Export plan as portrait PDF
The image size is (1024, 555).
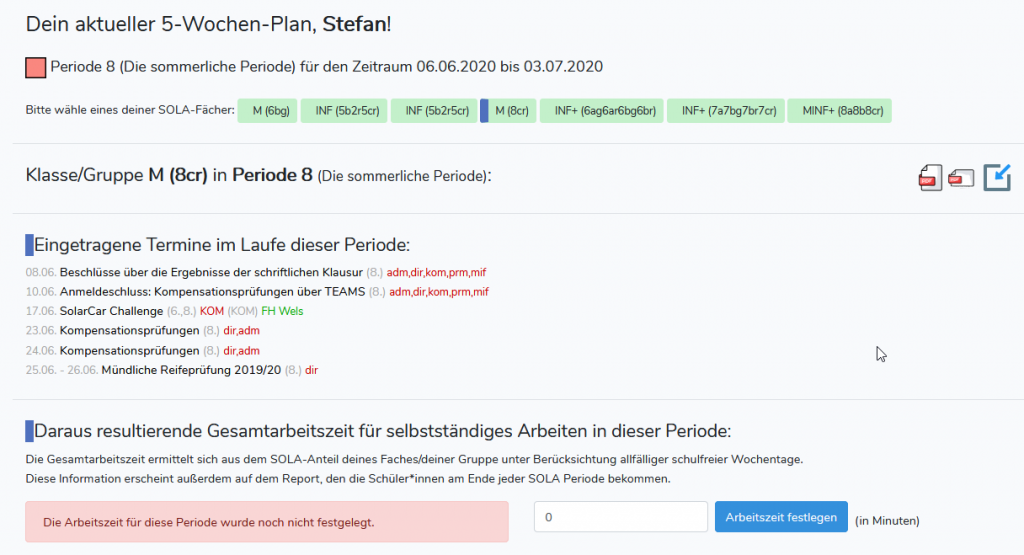pyautogui.click(x=930, y=178)
